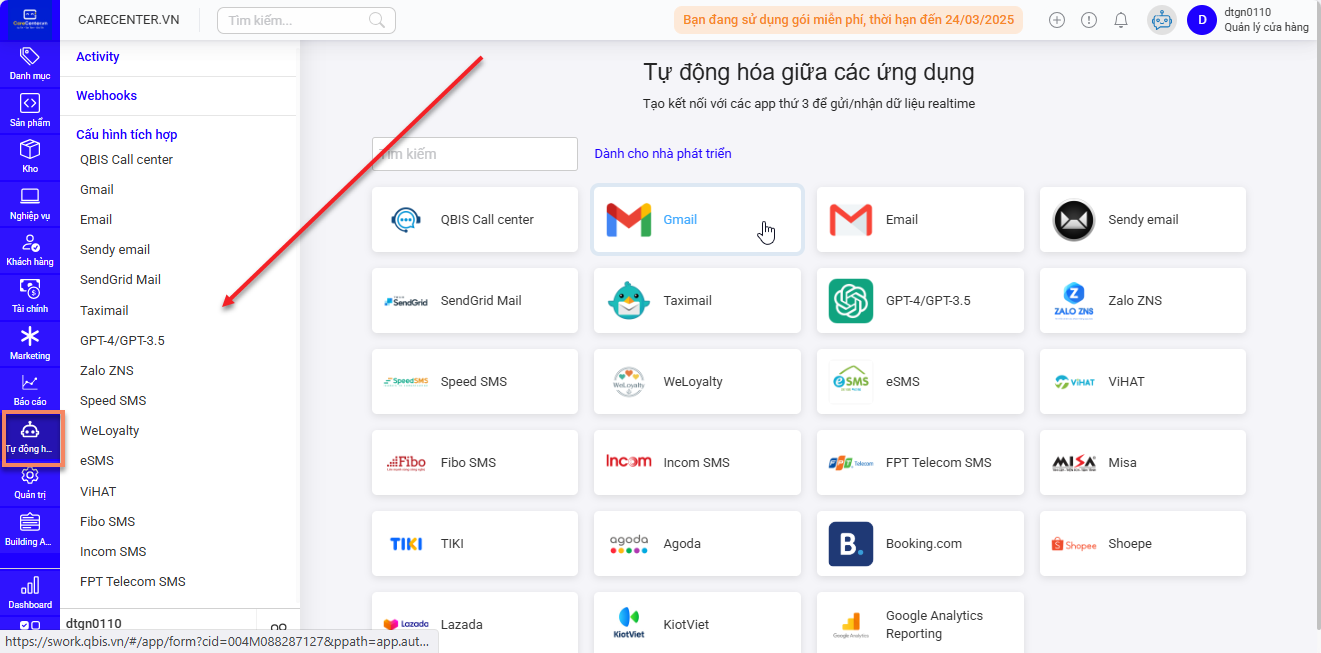Open the SendGrid Mail integration card
This screenshot has width=1321, height=653.
click(x=475, y=301)
